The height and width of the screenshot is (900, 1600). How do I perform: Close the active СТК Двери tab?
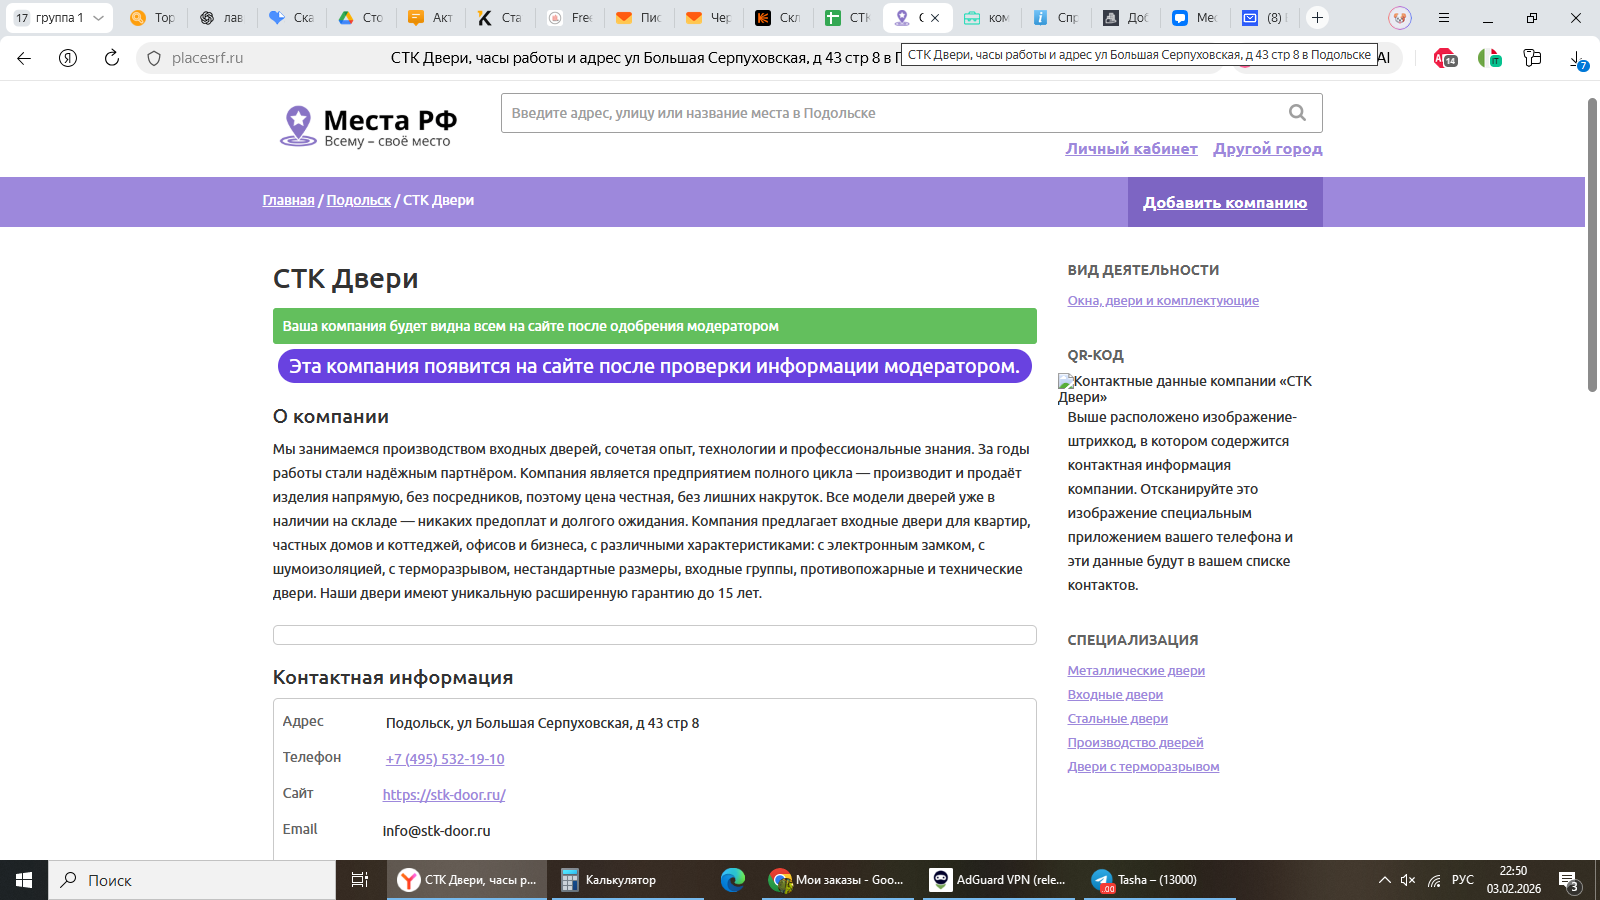(935, 18)
